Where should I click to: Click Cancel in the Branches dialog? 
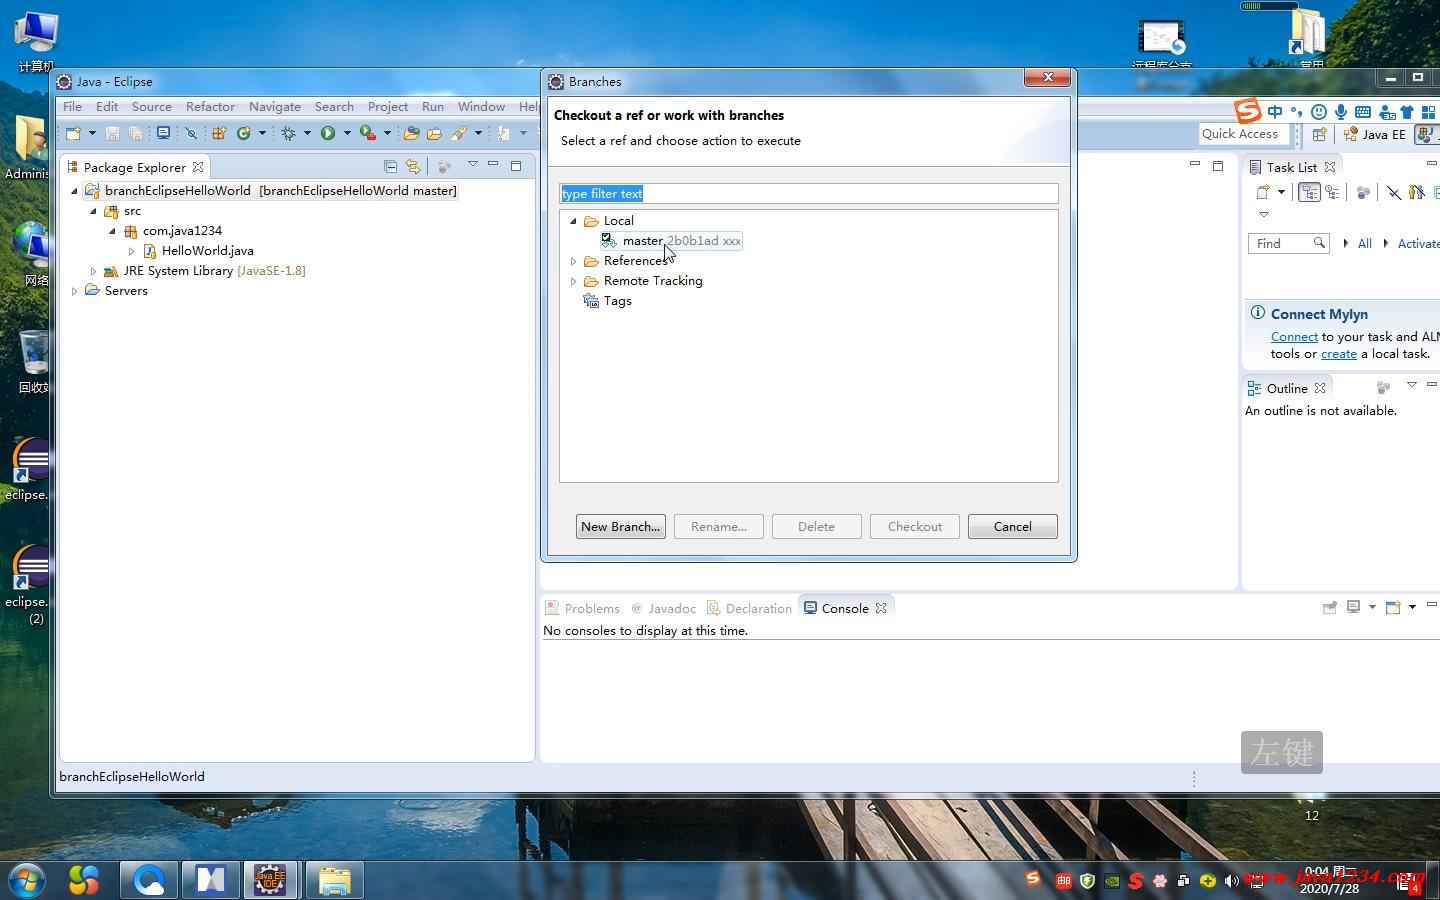tap(1012, 527)
